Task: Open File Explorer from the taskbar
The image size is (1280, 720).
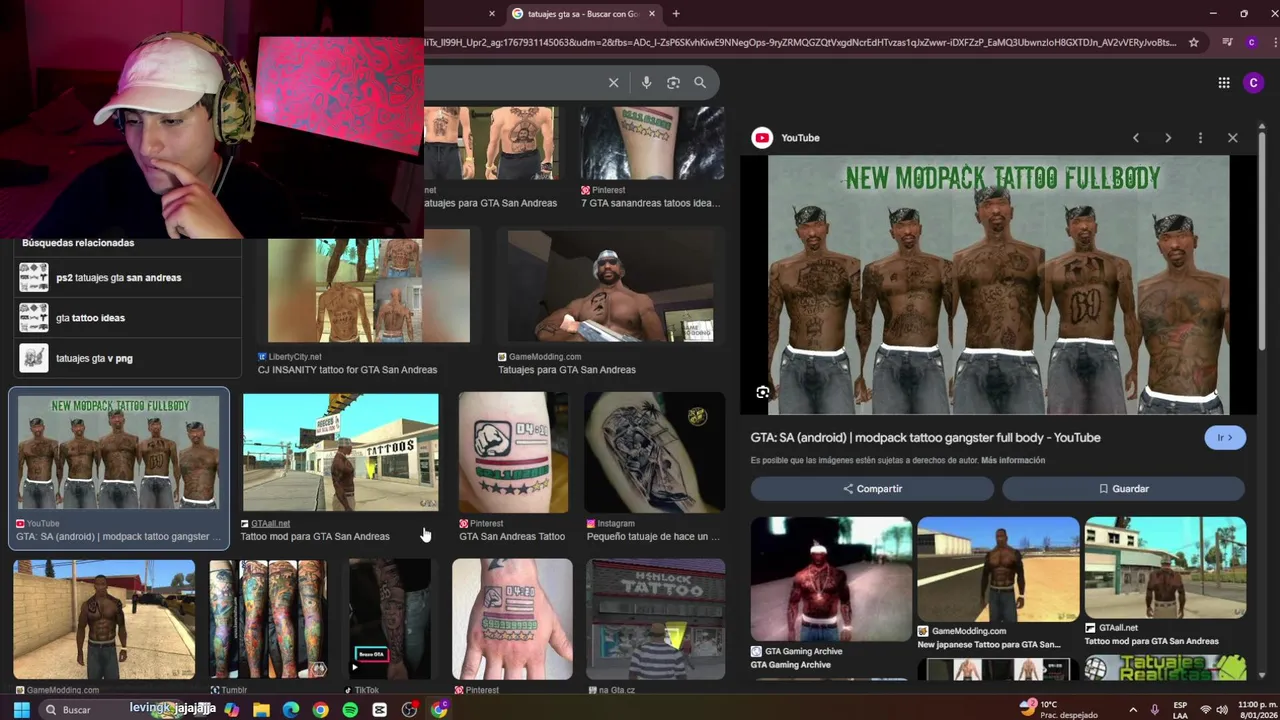Action: [x=261, y=710]
